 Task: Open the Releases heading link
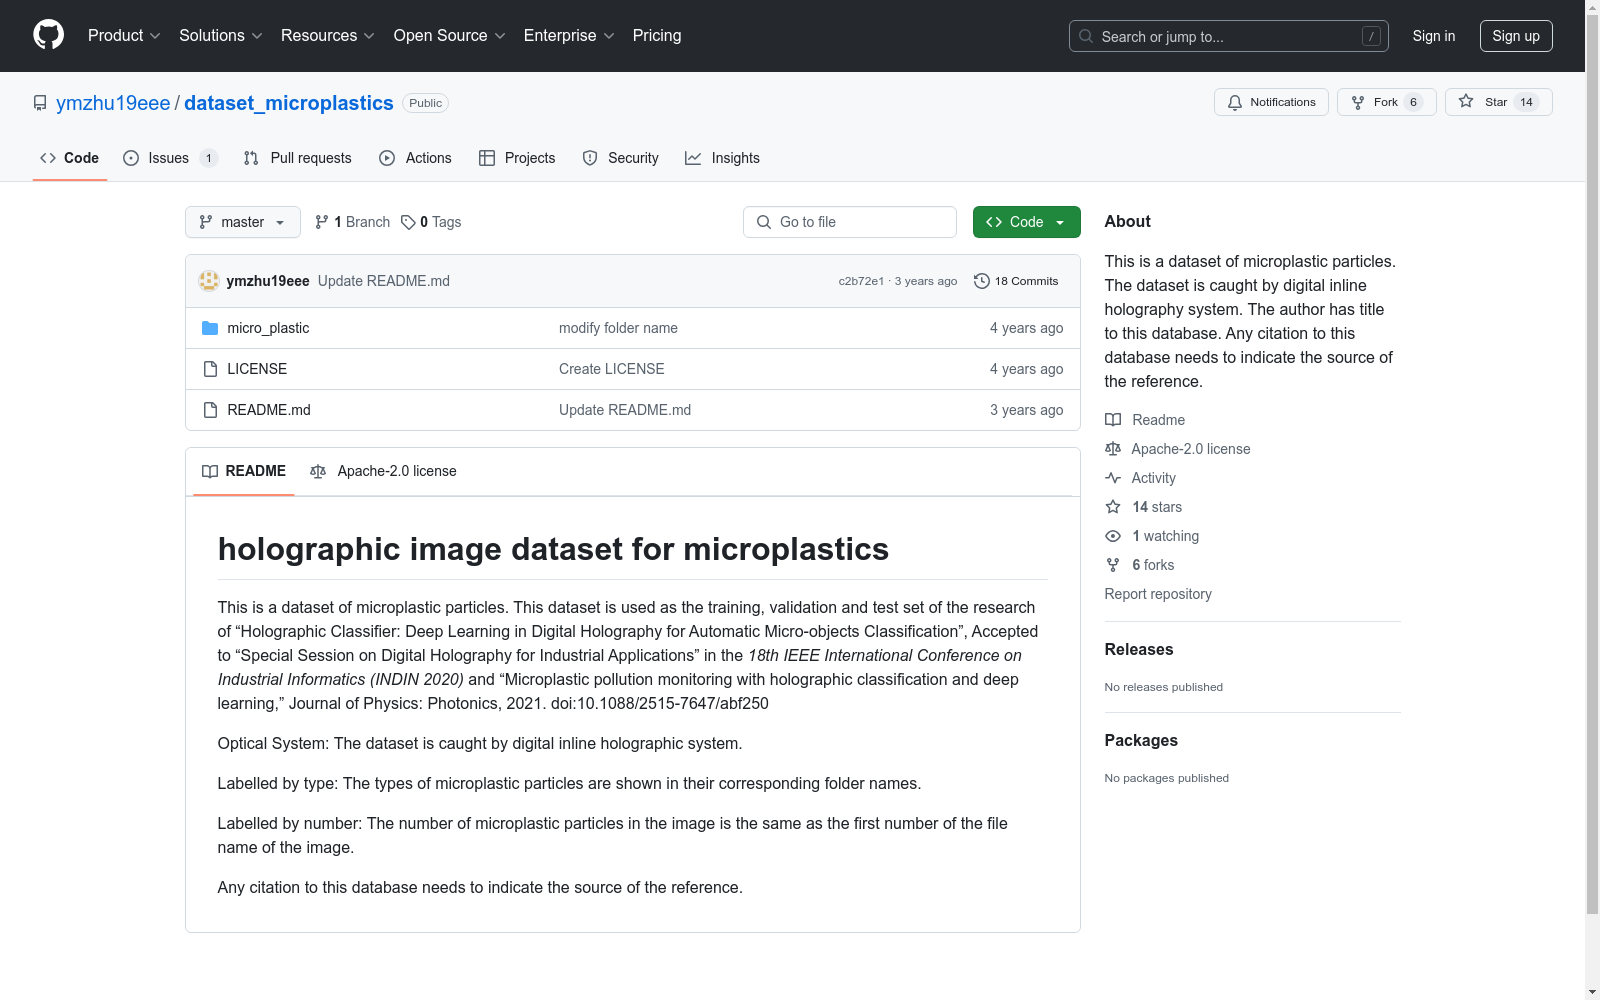1139,650
